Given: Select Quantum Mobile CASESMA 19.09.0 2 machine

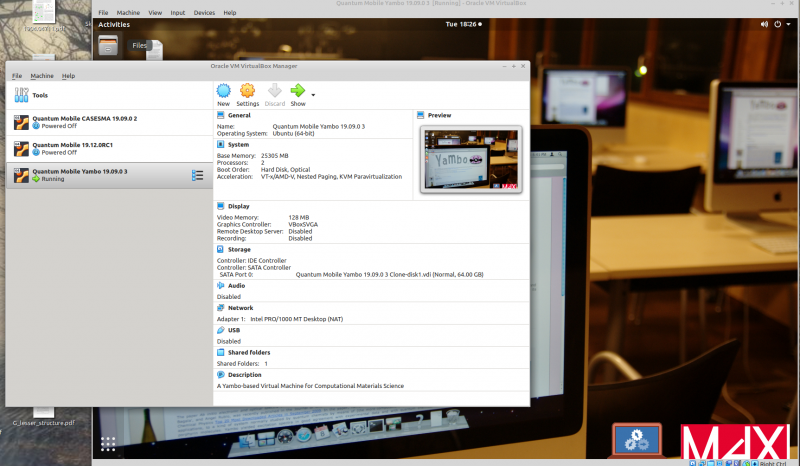Looking at the screenshot, I should (x=109, y=122).
